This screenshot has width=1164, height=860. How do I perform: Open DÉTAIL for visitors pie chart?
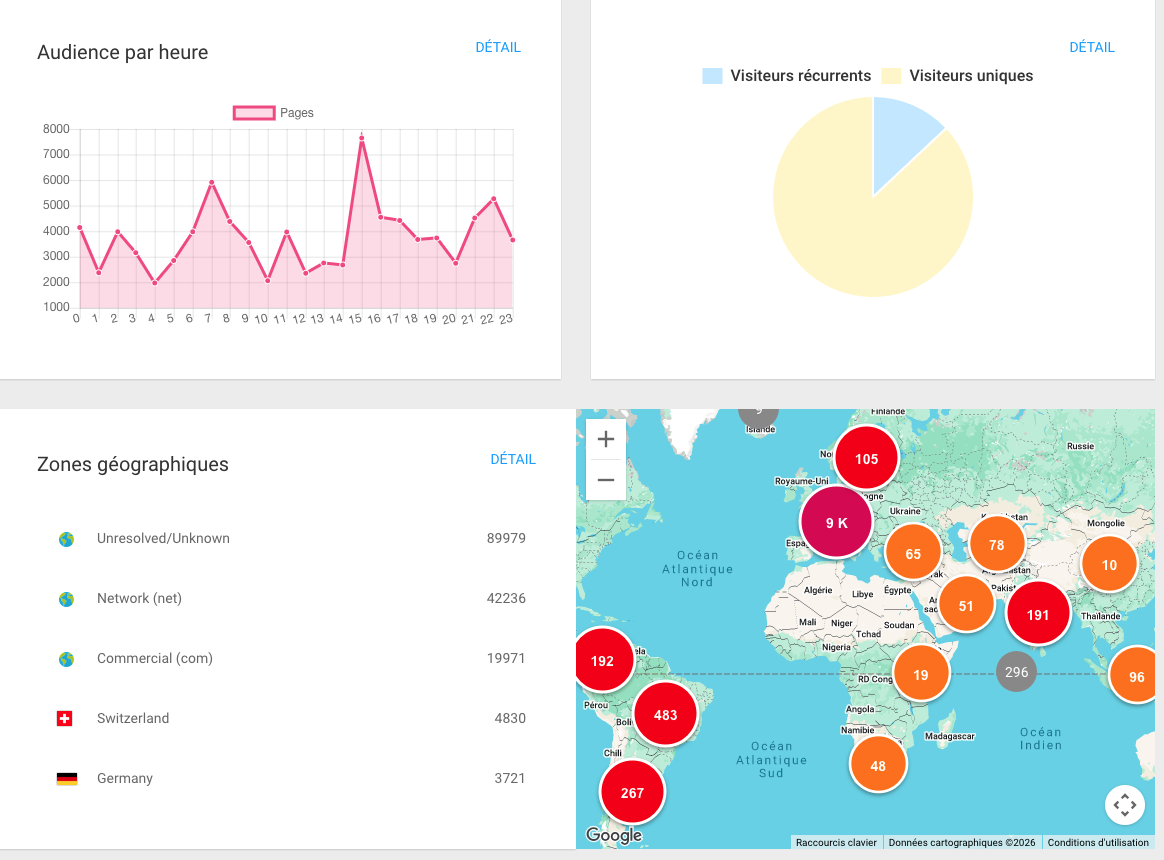click(1092, 48)
